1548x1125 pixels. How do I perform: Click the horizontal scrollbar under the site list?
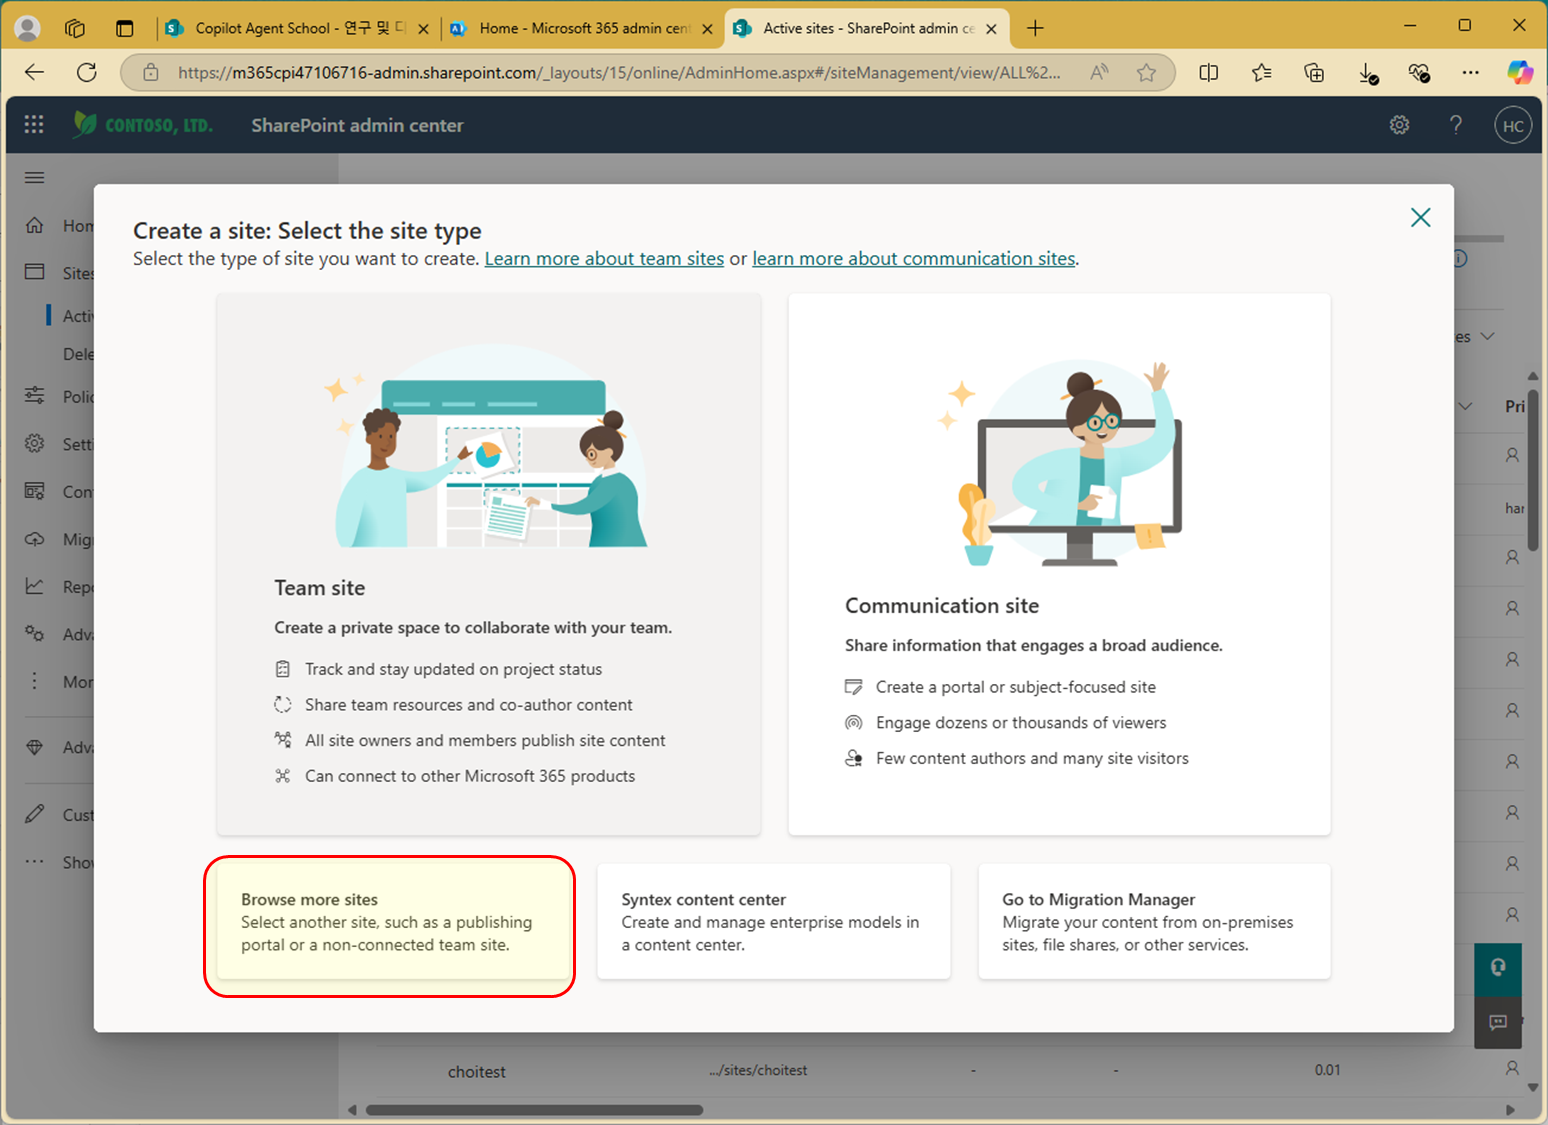(534, 1110)
